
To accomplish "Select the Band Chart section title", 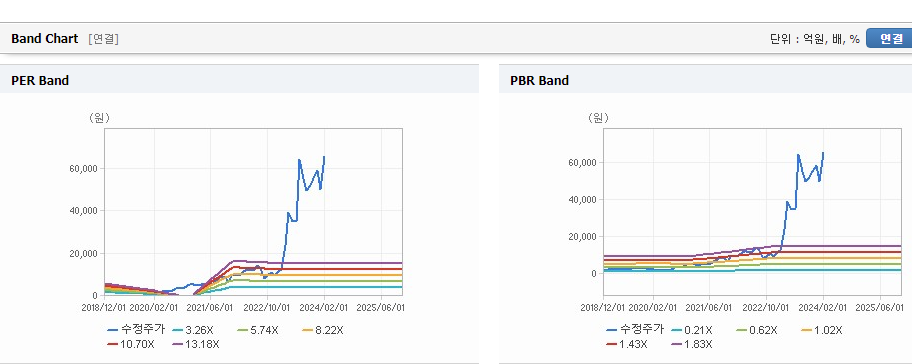I will 44,38.
